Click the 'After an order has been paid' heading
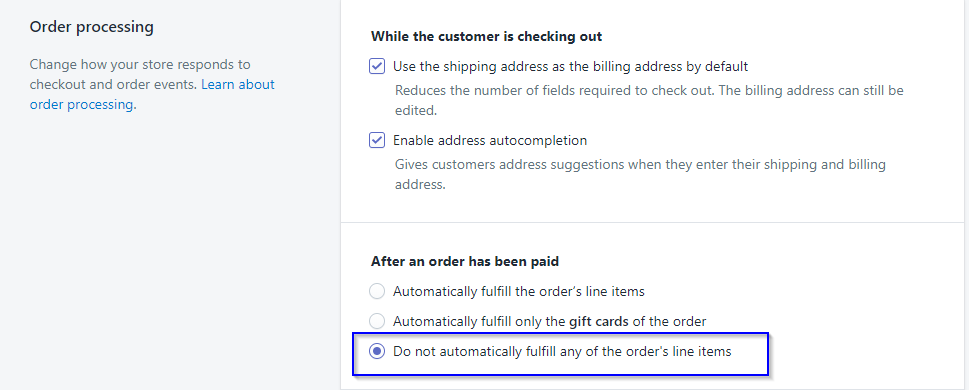This screenshot has width=969, height=390. [x=465, y=261]
